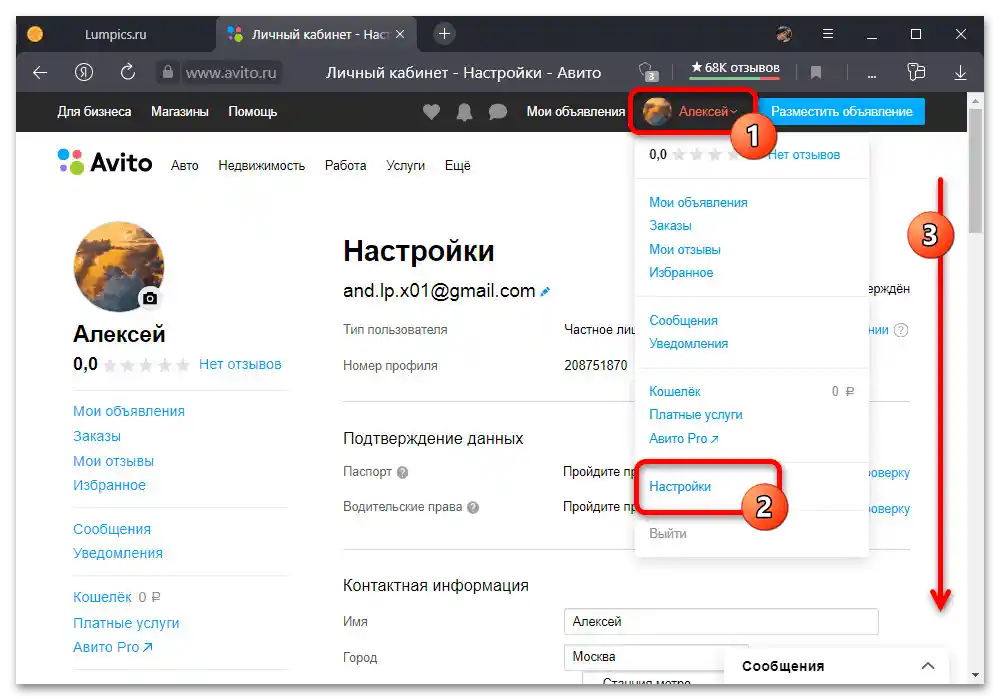Open favorites heart icon in Avito header
Screen dimensions: 1000x700
431,112
